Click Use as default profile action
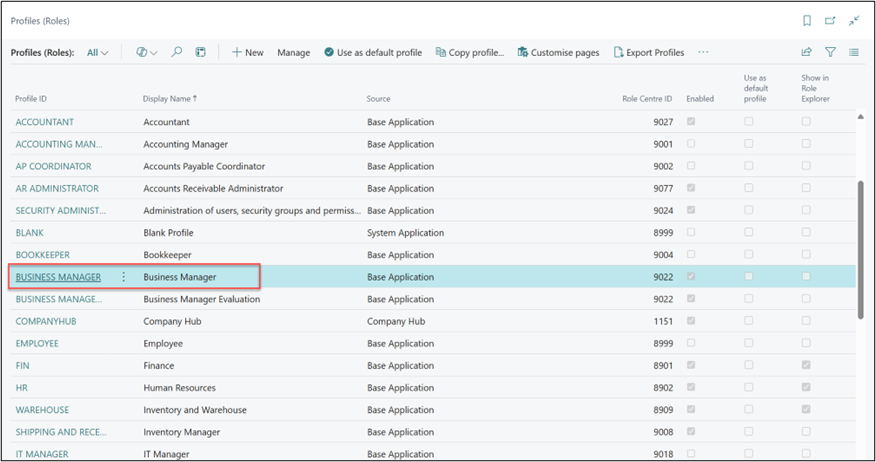Viewport: 876px width, 462px height. click(373, 53)
